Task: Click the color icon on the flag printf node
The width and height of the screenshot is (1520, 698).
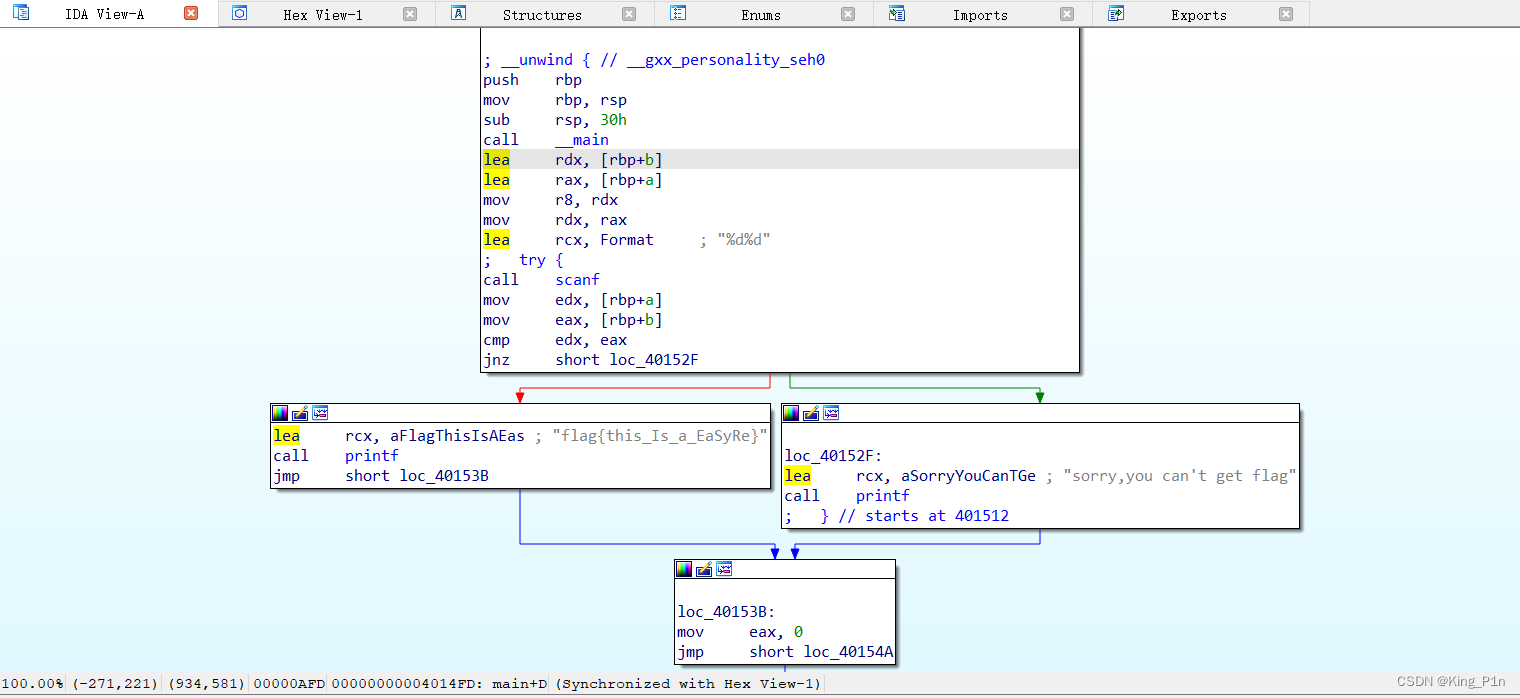Action: point(280,413)
